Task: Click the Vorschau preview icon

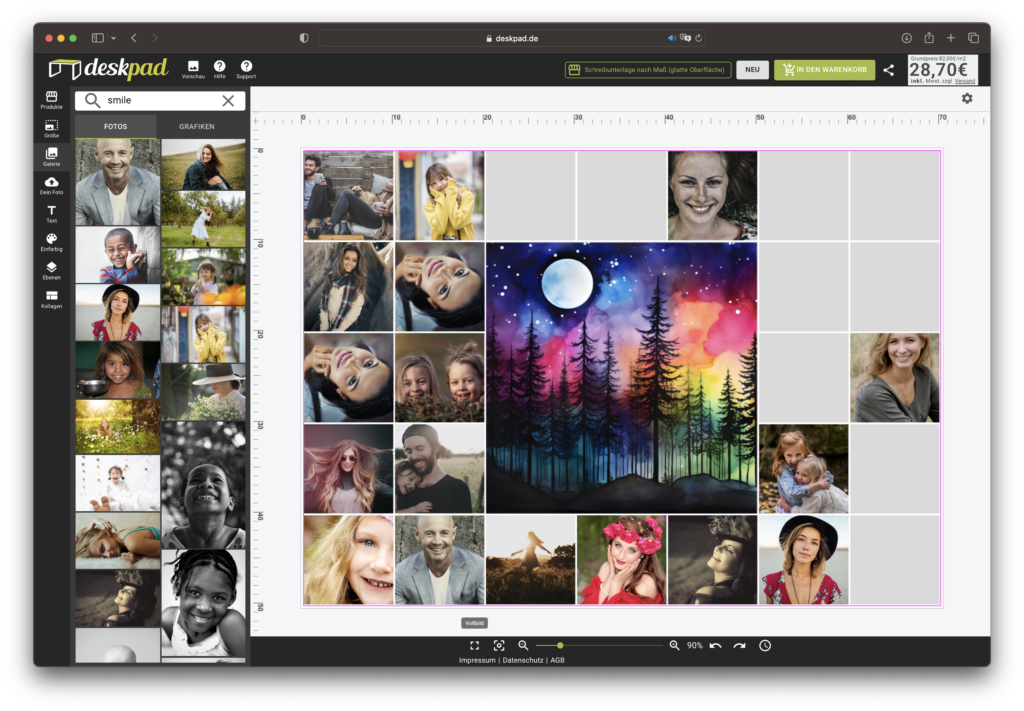Action: click(193, 68)
